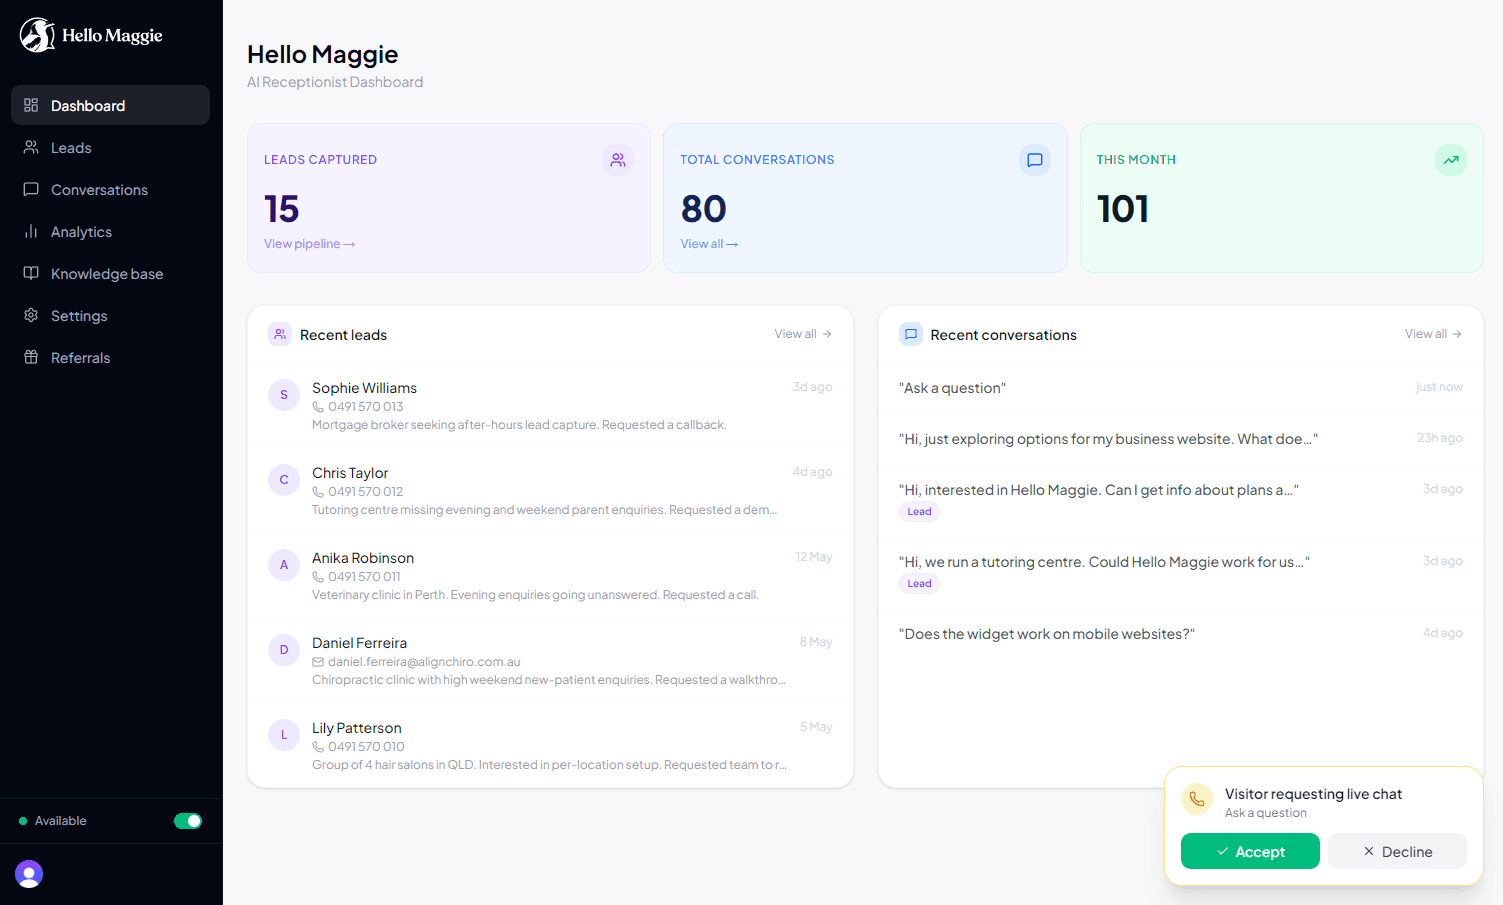Click Lead tag under tutoring centre conversation

[x=919, y=584]
